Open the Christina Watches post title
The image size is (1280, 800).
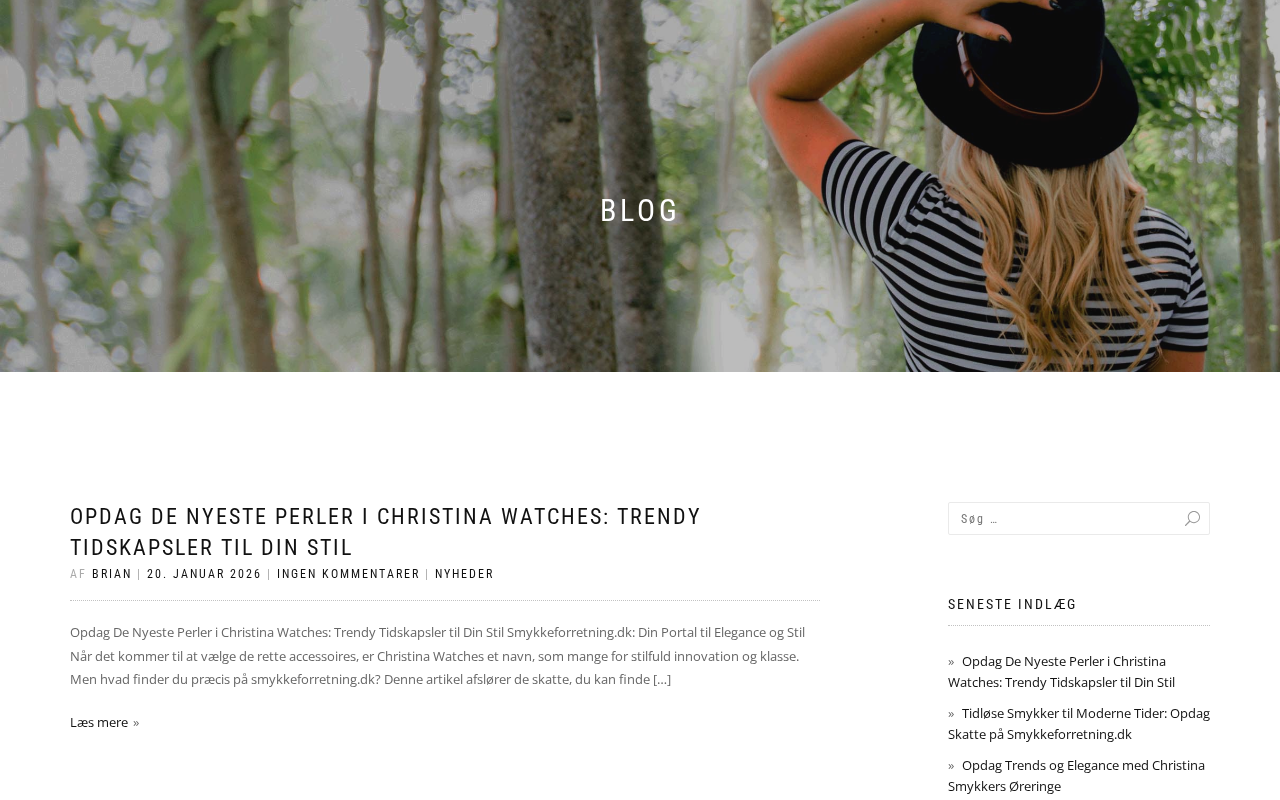pos(385,532)
